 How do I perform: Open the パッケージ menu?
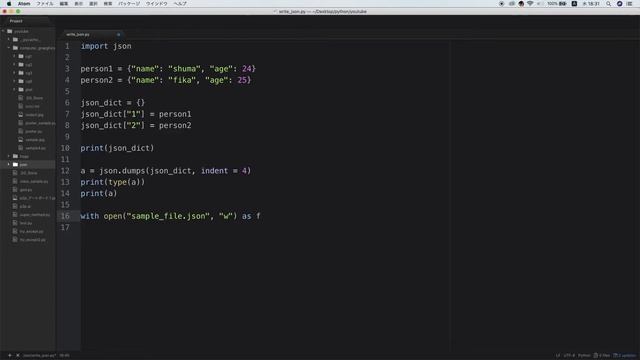(129, 4)
